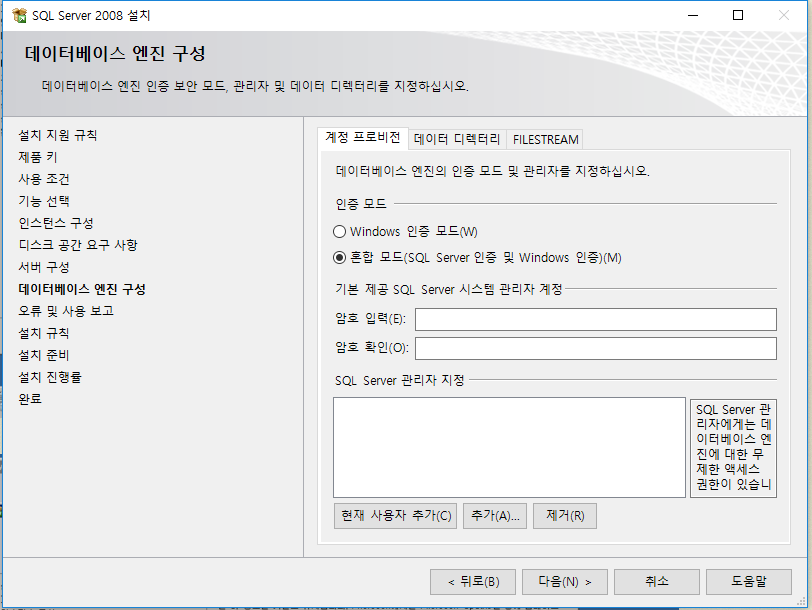Select Windows 인증 모드 radio button
812x610 pixels.
point(339,231)
